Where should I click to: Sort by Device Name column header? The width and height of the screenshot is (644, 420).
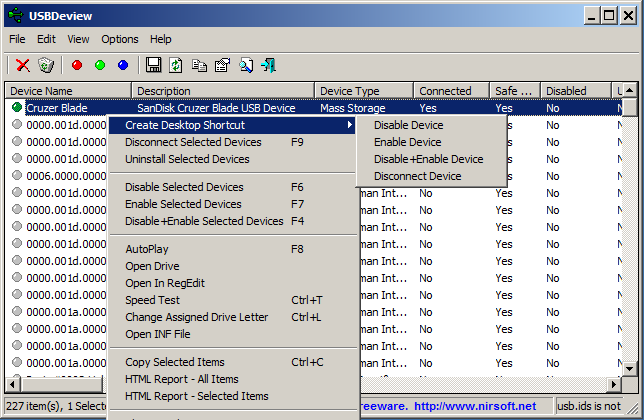tap(68, 91)
